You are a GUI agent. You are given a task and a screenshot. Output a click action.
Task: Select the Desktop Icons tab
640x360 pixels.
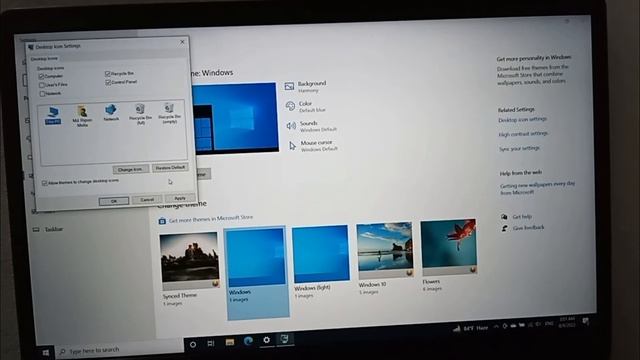pyautogui.click(x=44, y=59)
